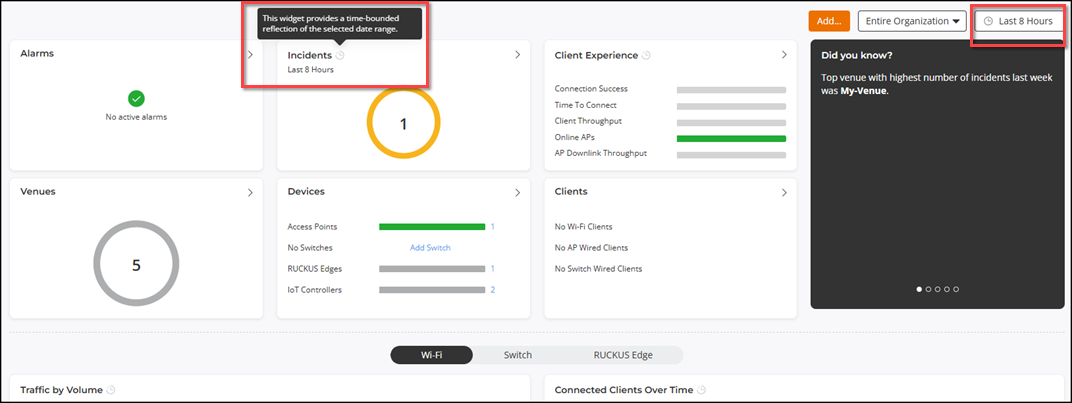
Task: Click the Incidents yellow donut chart
Action: coord(404,124)
